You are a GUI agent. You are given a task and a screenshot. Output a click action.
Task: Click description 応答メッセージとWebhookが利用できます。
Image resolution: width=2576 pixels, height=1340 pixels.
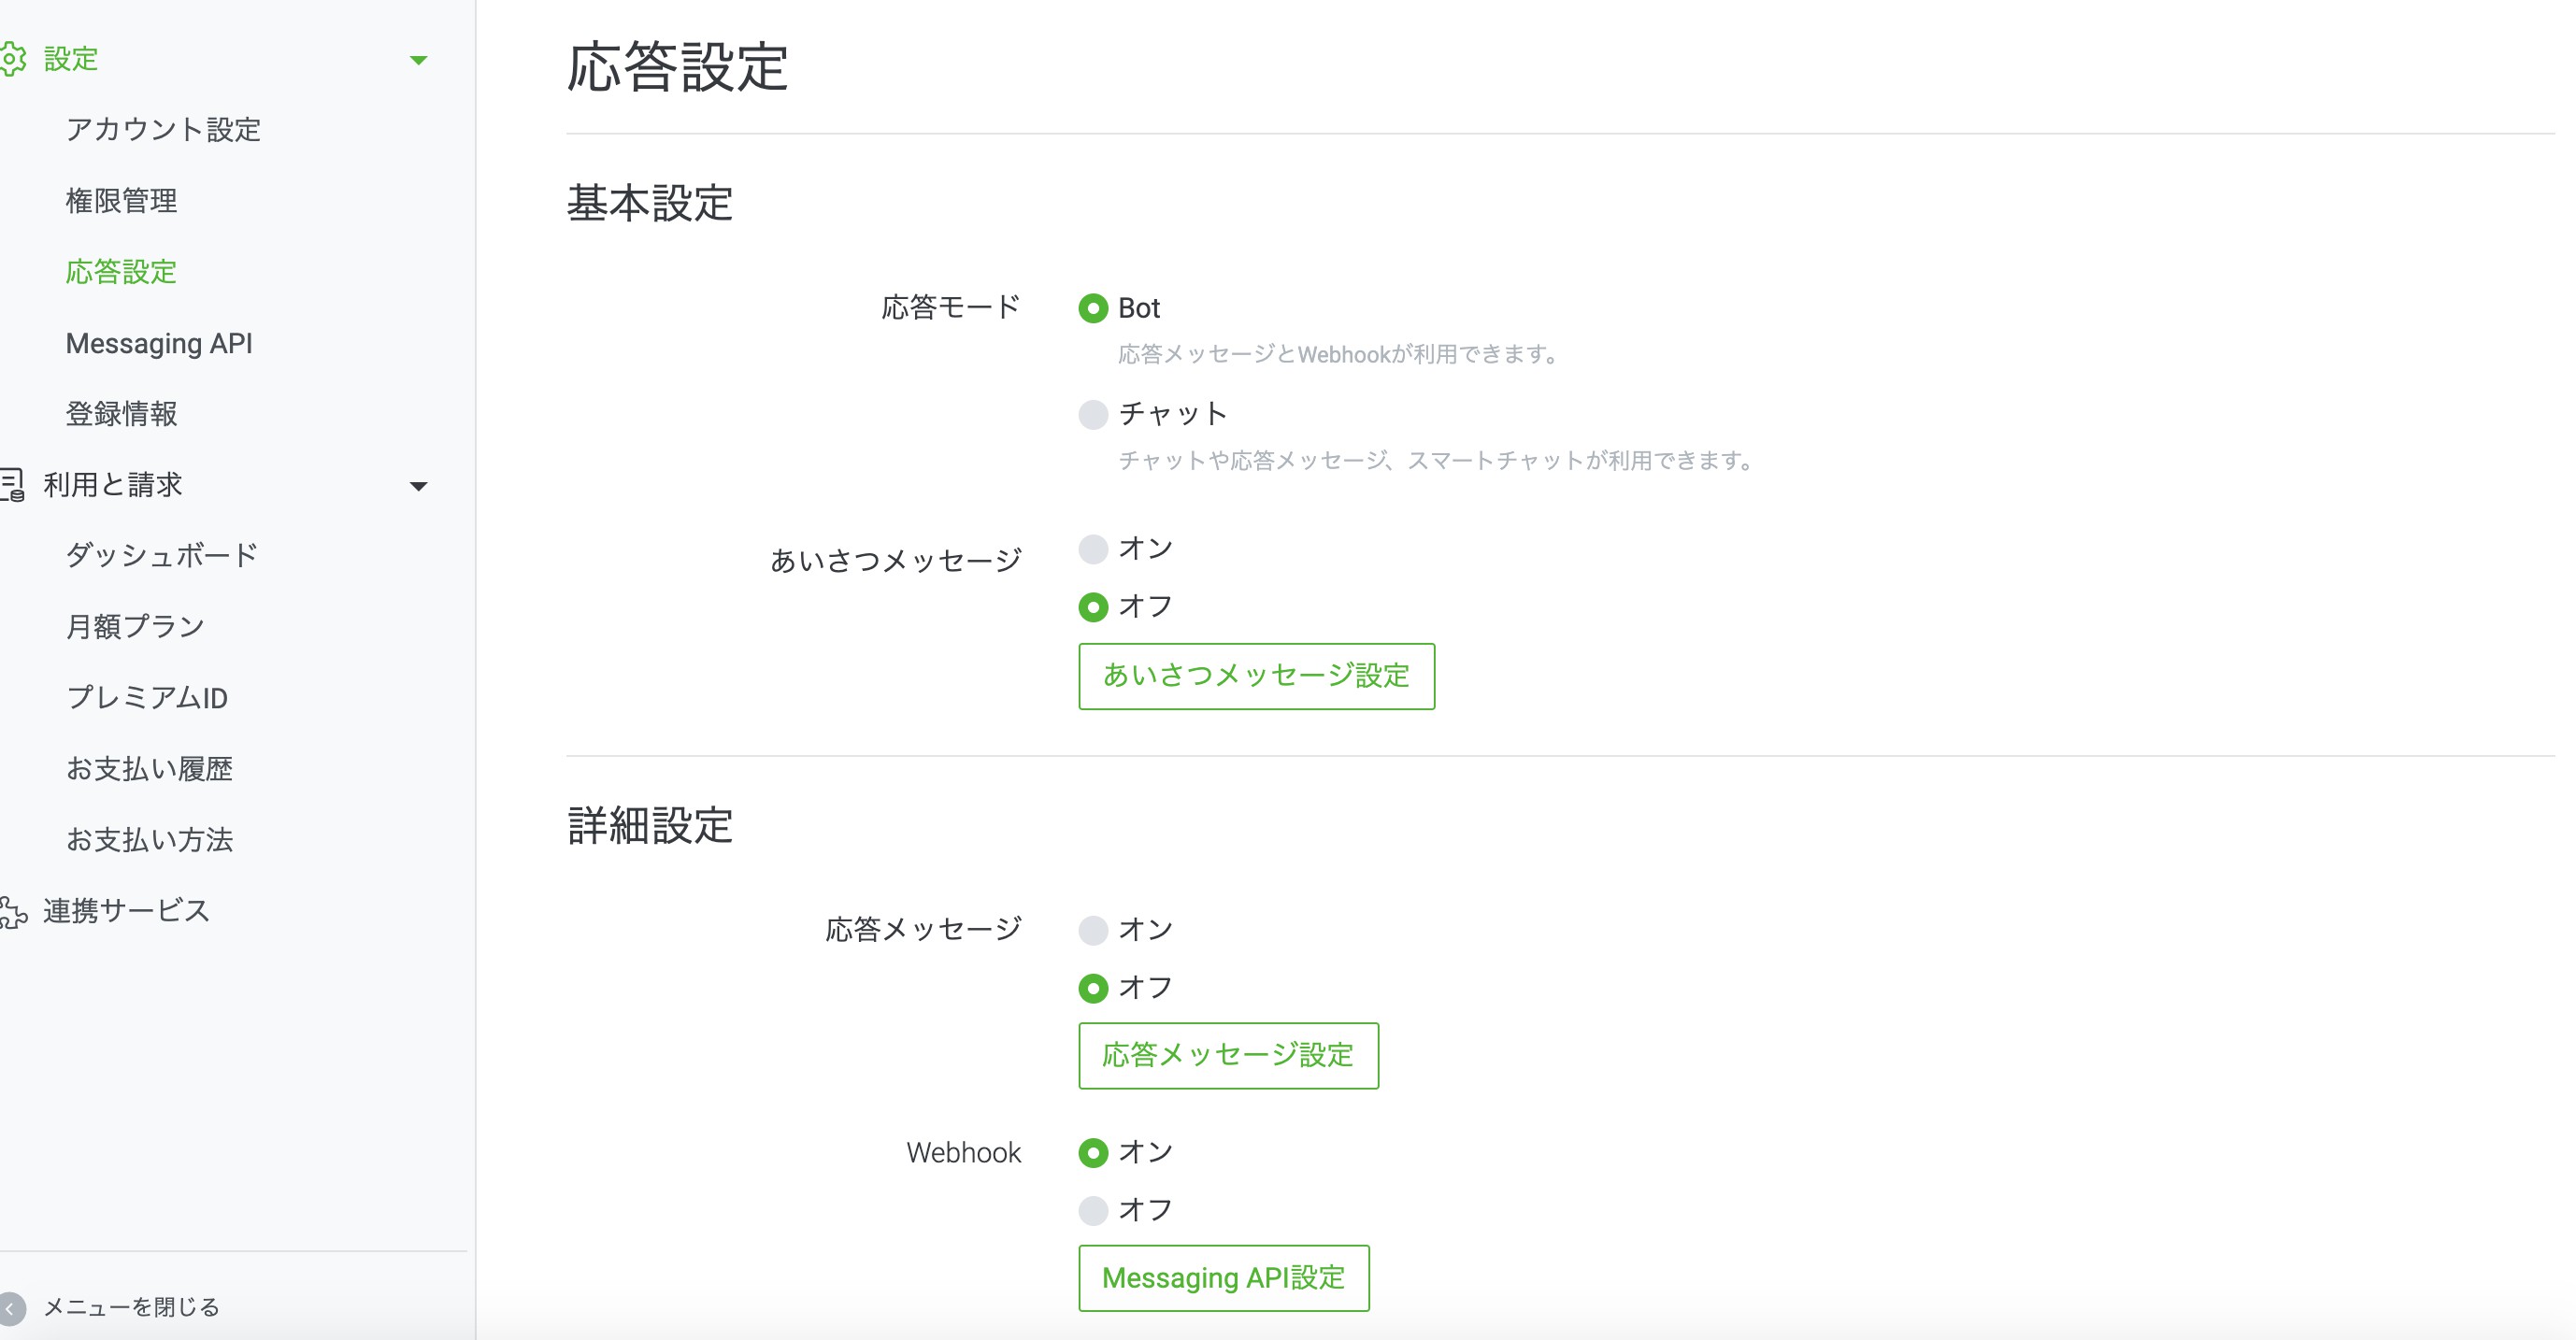point(1339,354)
